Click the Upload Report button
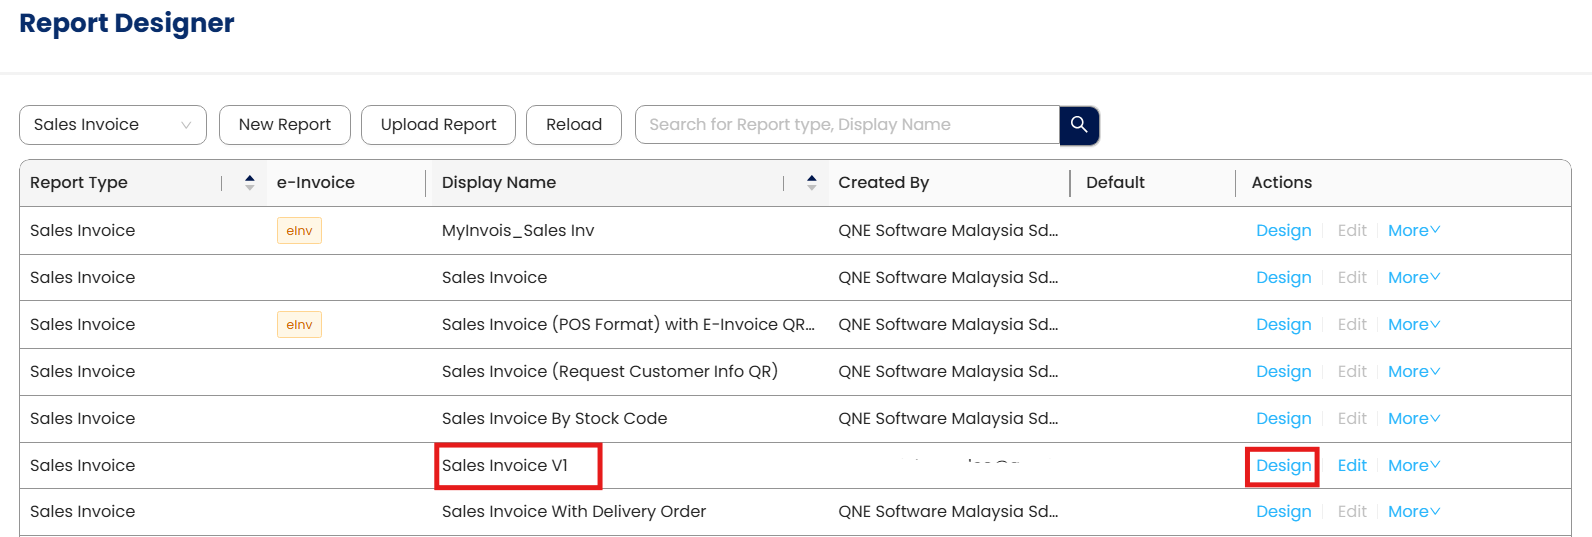The width and height of the screenshot is (1592, 537). click(438, 125)
